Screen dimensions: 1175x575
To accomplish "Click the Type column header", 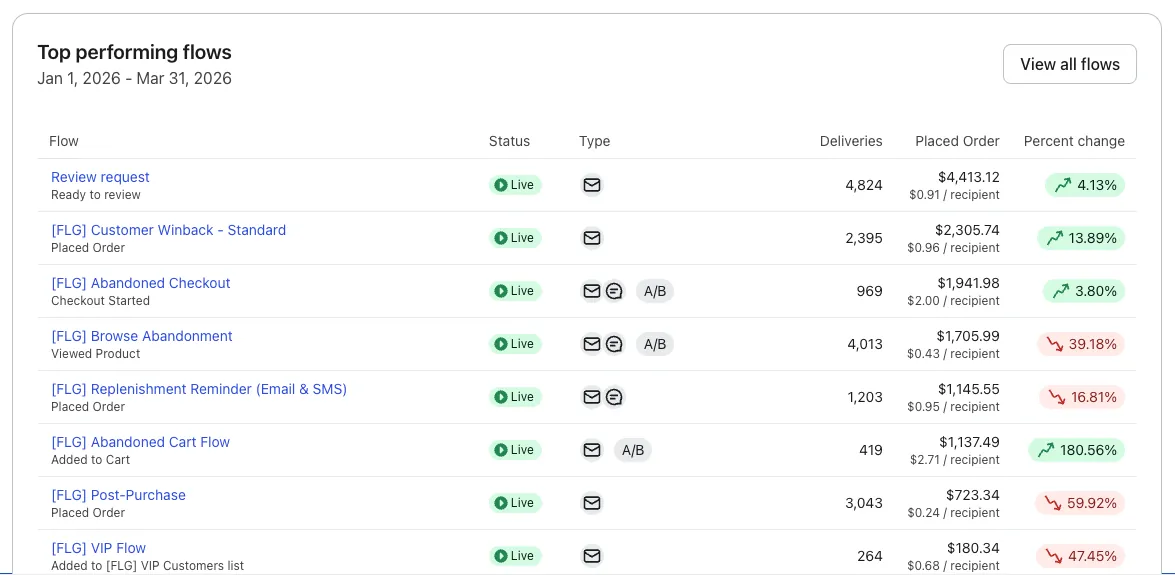I will coord(594,141).
